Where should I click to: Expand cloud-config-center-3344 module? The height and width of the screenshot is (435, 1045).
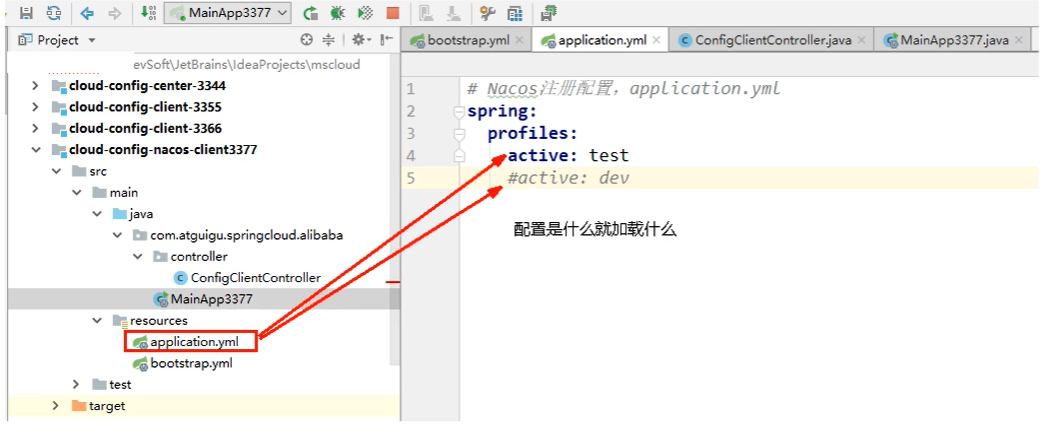(35, 86)
